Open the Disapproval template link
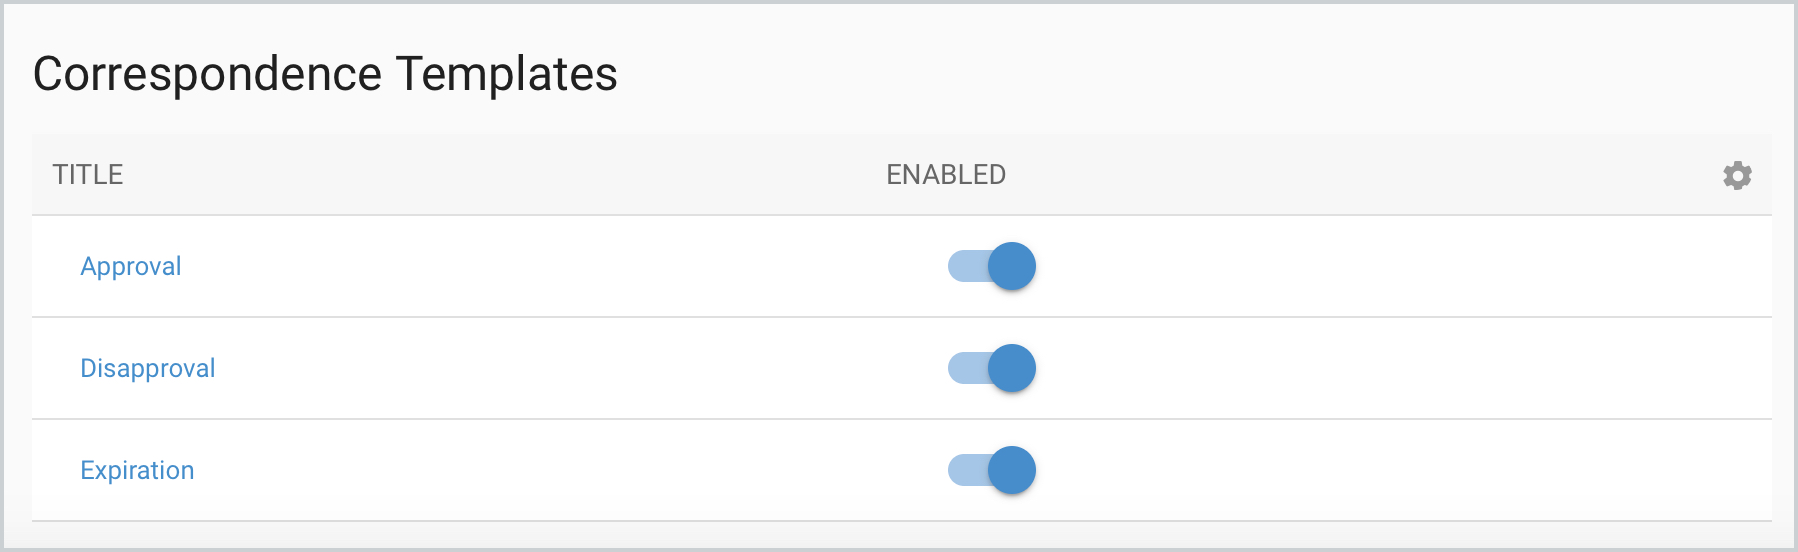Image resolution: width=1798 pixels, height=552 pixels. coord(148,368)
